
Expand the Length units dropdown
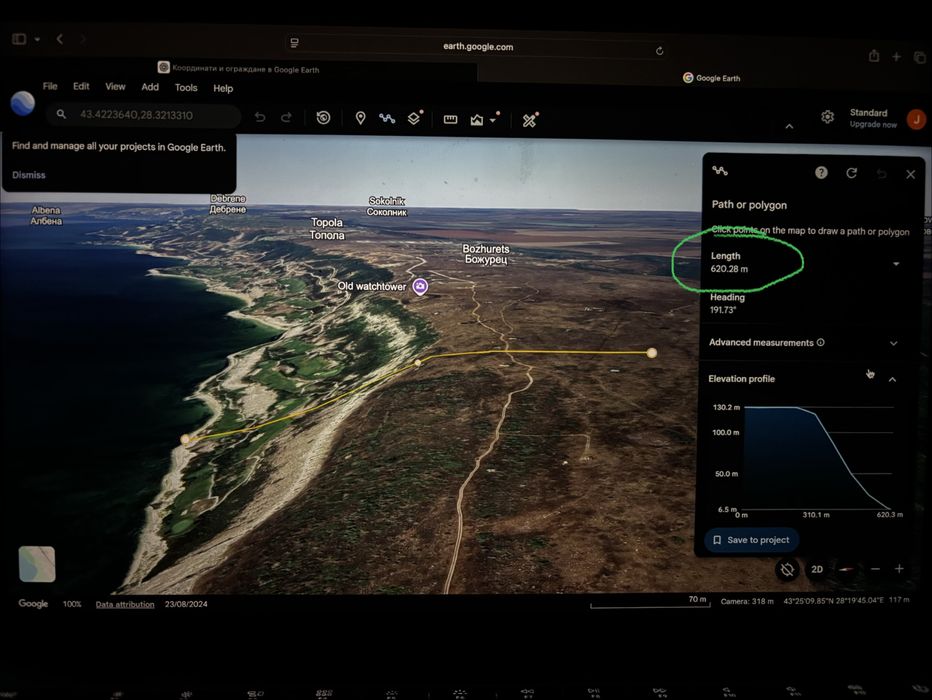point(896,263)
